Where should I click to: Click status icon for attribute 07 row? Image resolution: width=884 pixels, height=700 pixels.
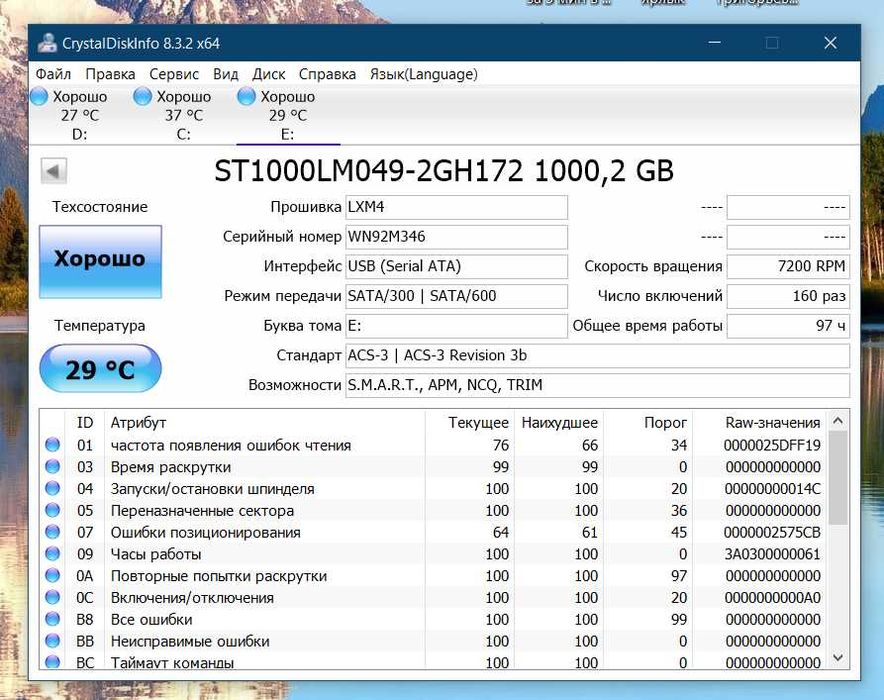(52, 532)
